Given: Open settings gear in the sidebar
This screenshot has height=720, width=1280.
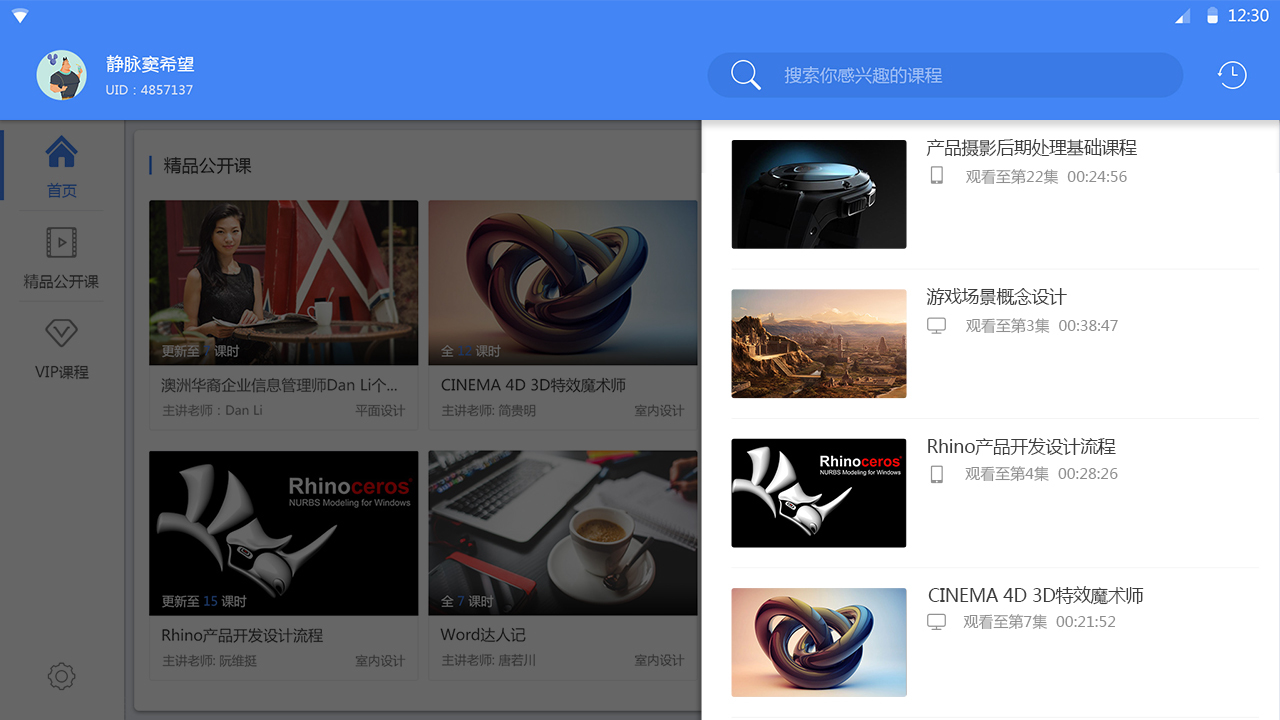Looking at the screenshot, I should [62, 677].
